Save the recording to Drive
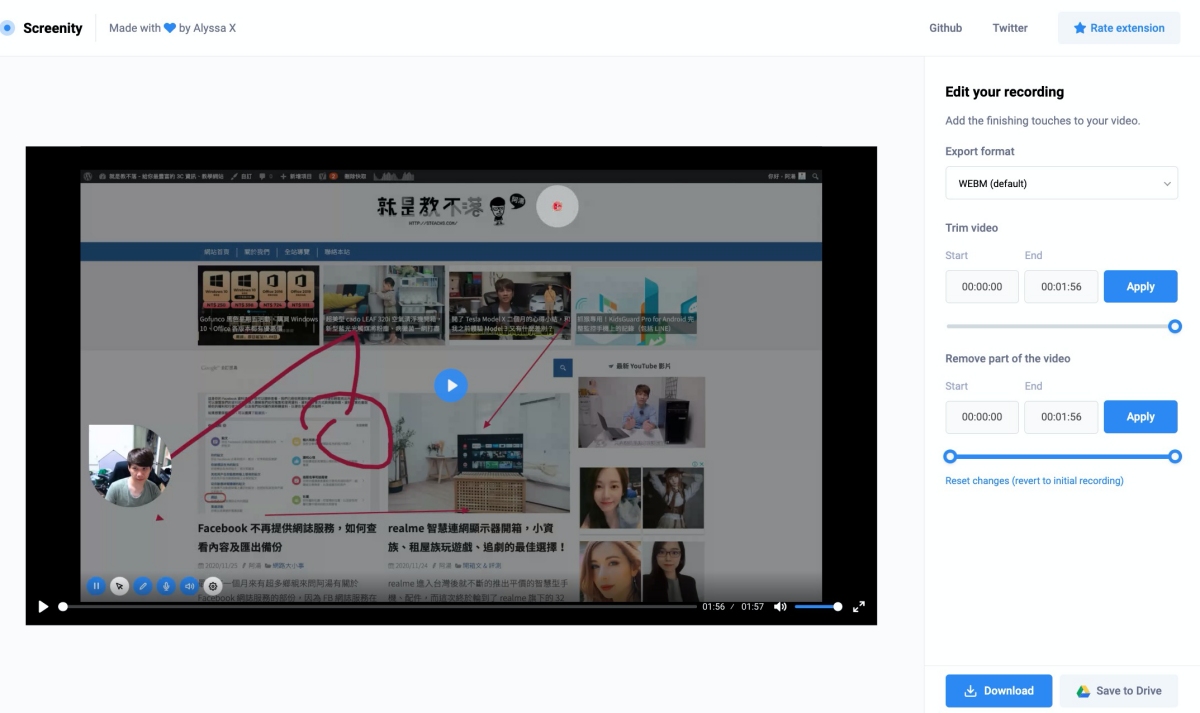This screenshot has height=713, width=1200. (x=1118, y=690)
